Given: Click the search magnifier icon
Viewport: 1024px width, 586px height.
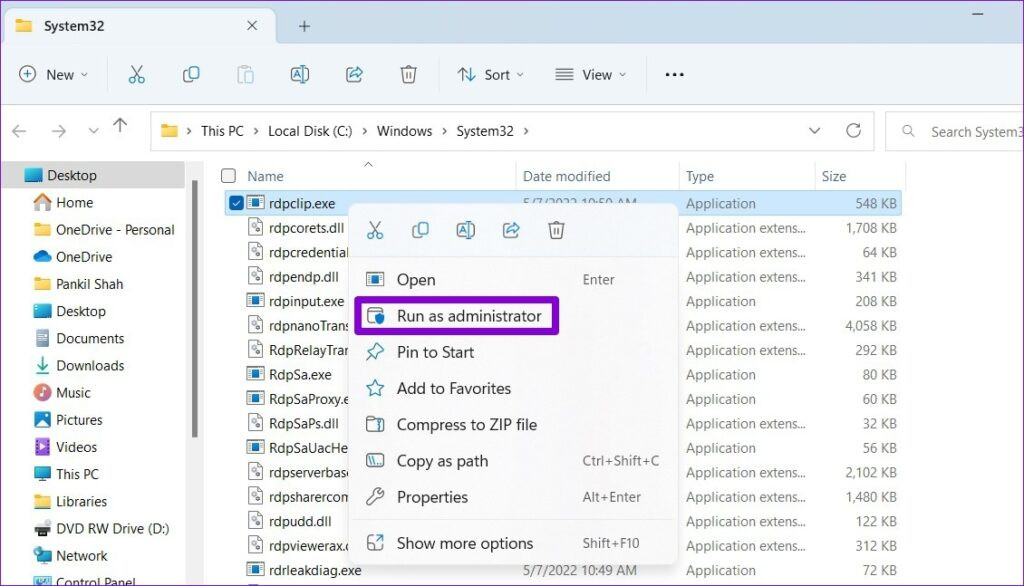Looking at the screenshot, I should point(908,131).
